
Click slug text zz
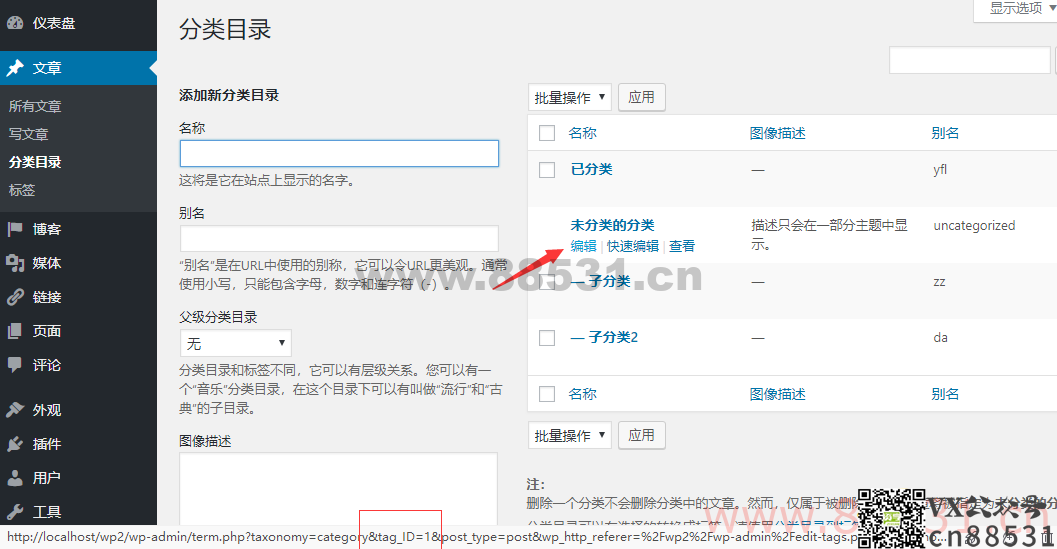tap(939, 281)
